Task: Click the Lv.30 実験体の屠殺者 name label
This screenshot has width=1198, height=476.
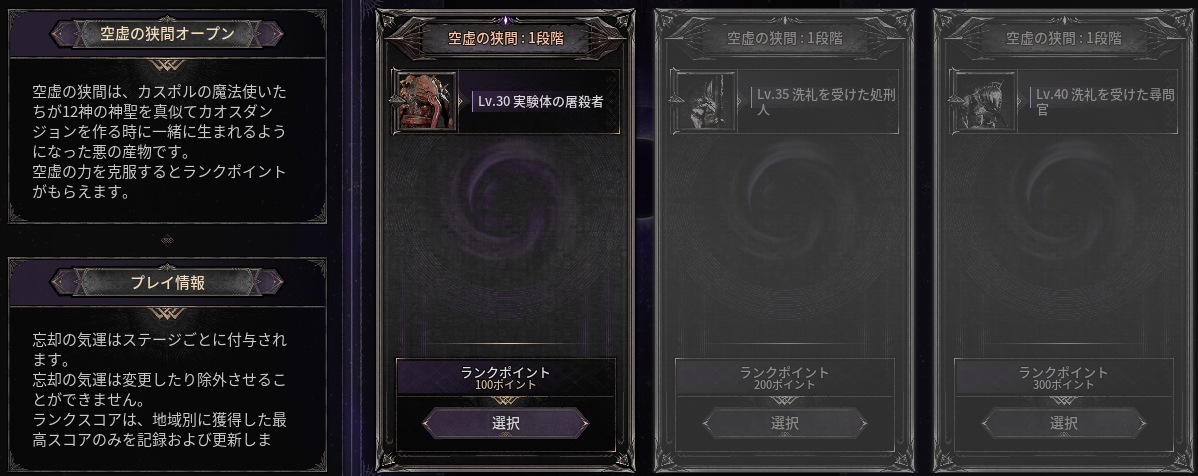Action: tap(540, 101)
